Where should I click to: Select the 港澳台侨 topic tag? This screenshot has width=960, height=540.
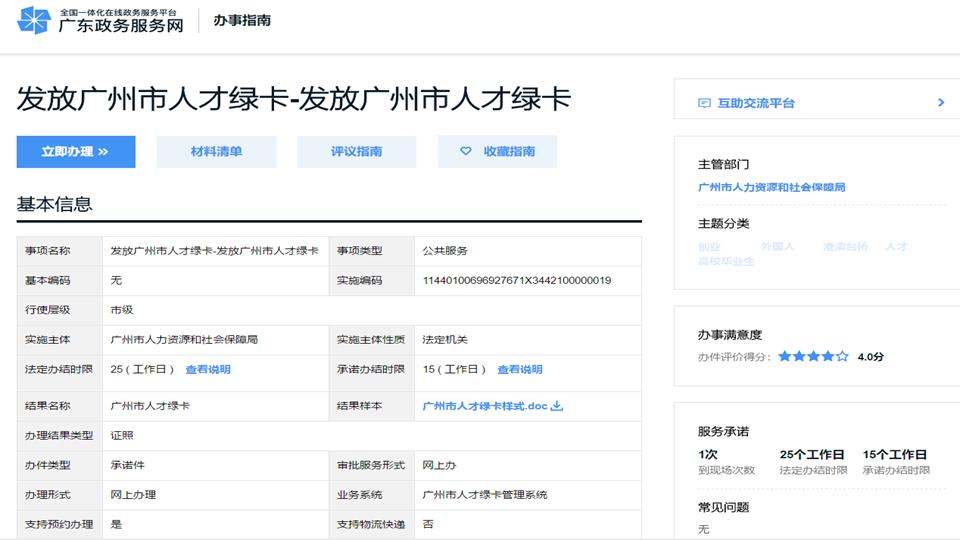(x=845, y=246)
